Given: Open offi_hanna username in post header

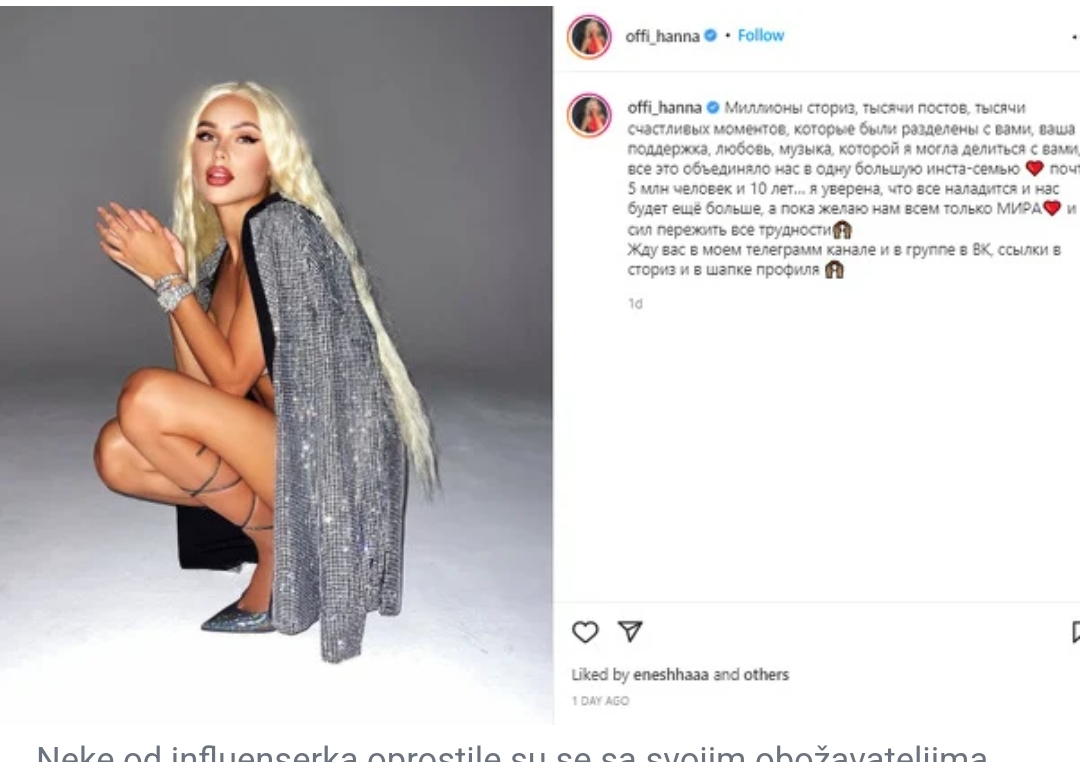Looking at the screenshot, I should coord(662,36).
